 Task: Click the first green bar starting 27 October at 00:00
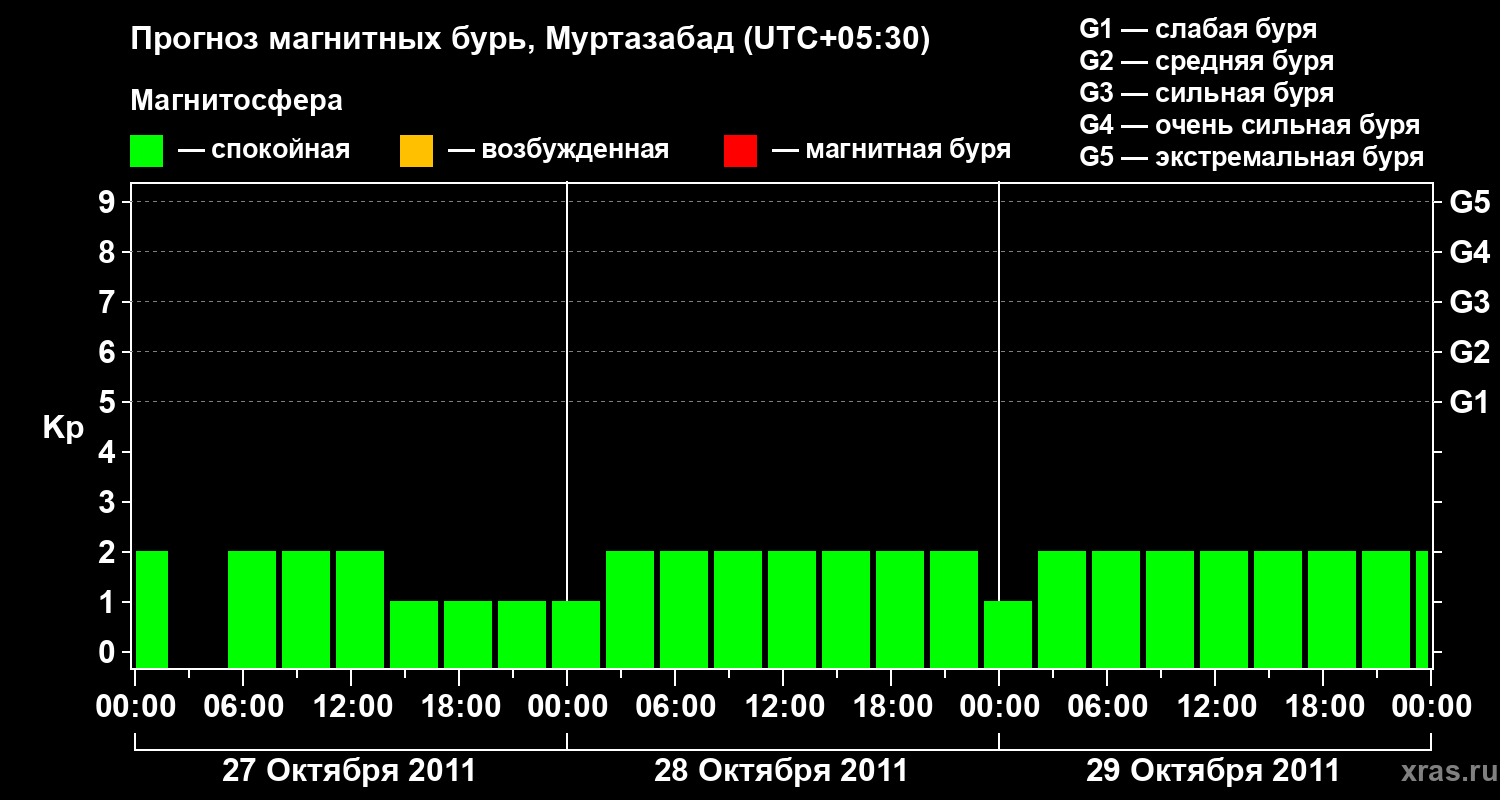coord(152,609)
